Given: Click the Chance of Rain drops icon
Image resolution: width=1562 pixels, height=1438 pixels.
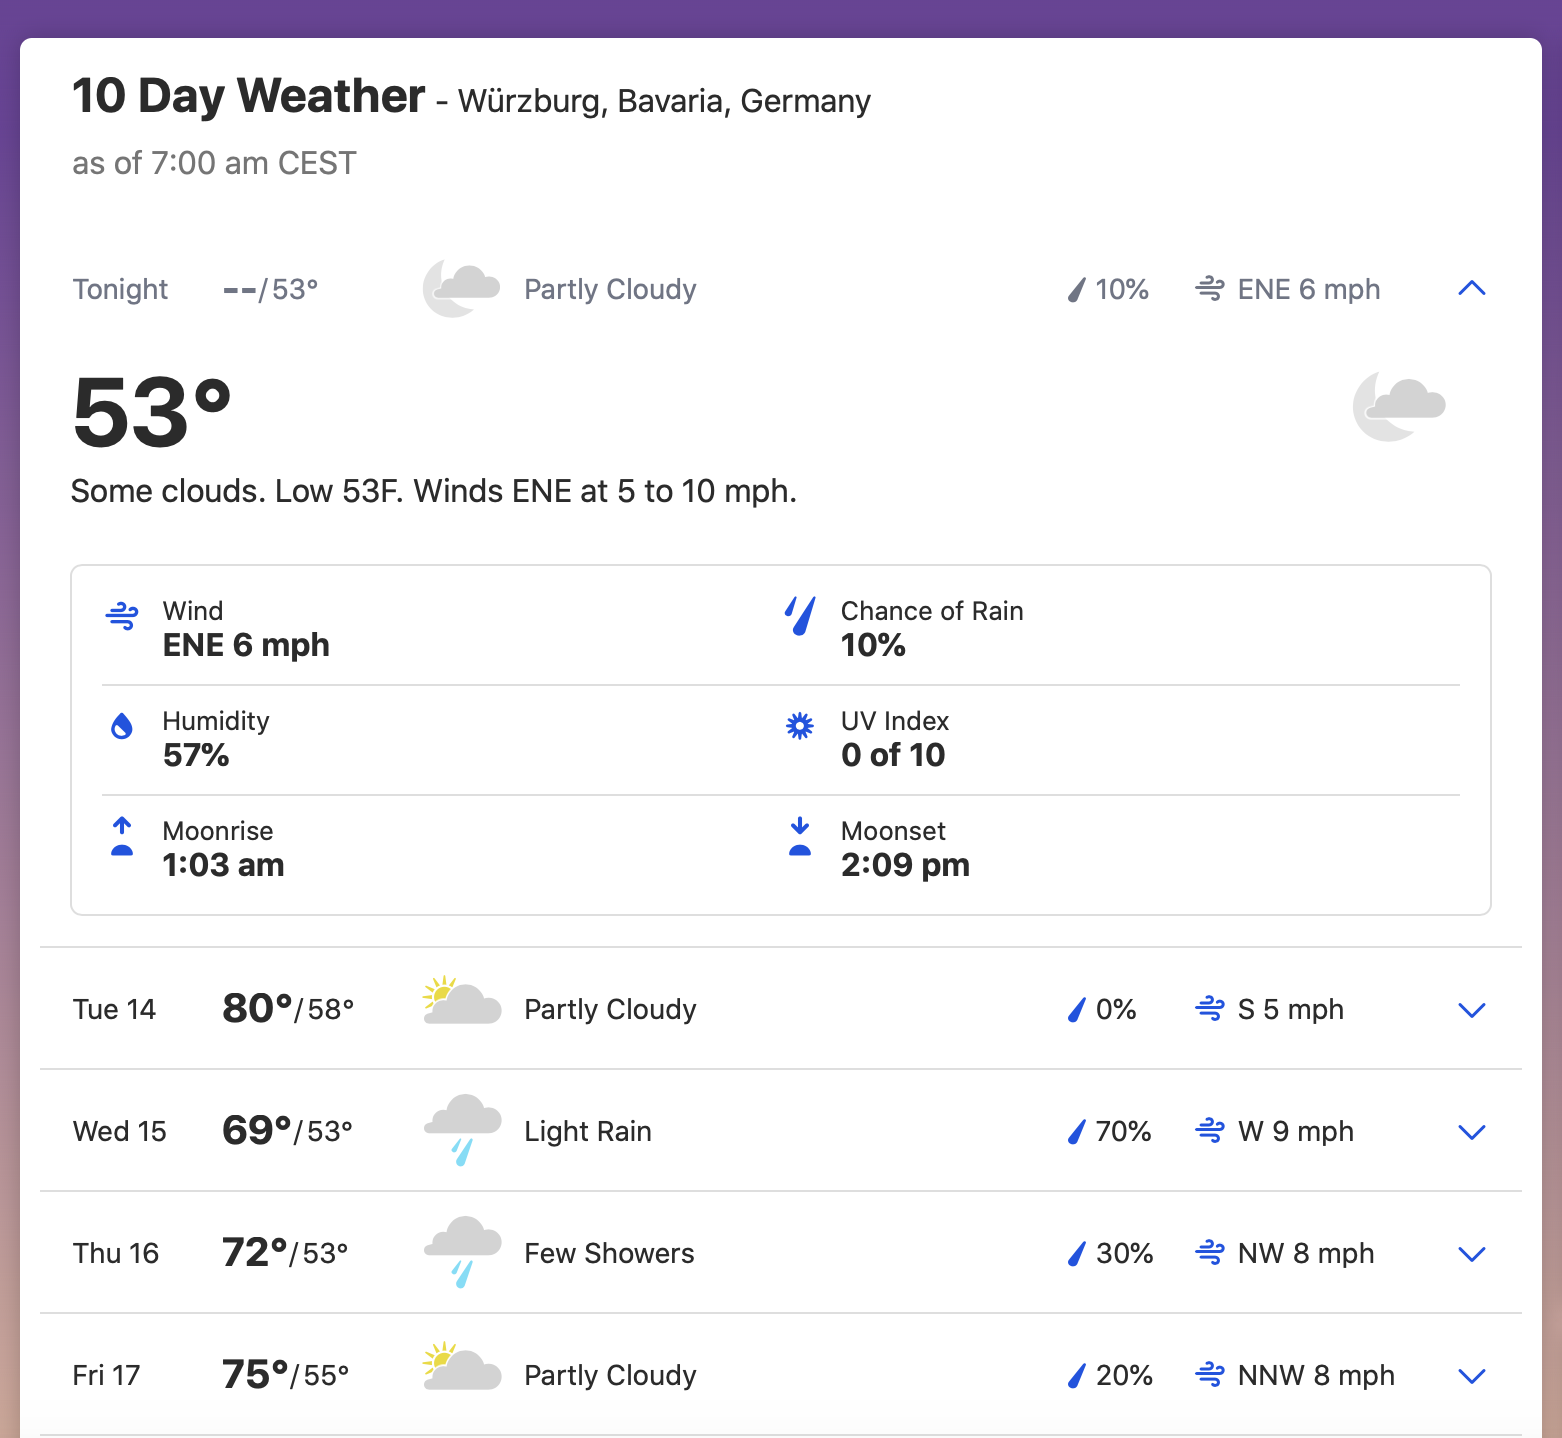Looking at the screenshot, I should (x=800, y=616).
